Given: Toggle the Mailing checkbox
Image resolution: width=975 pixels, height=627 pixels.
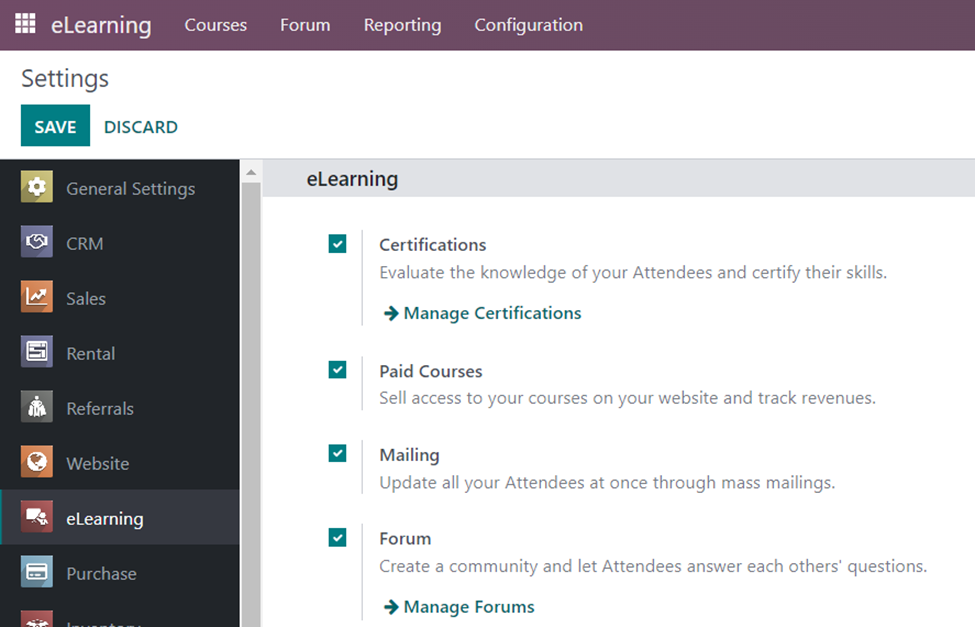Looking at the screenshot, I should [338, 454].
